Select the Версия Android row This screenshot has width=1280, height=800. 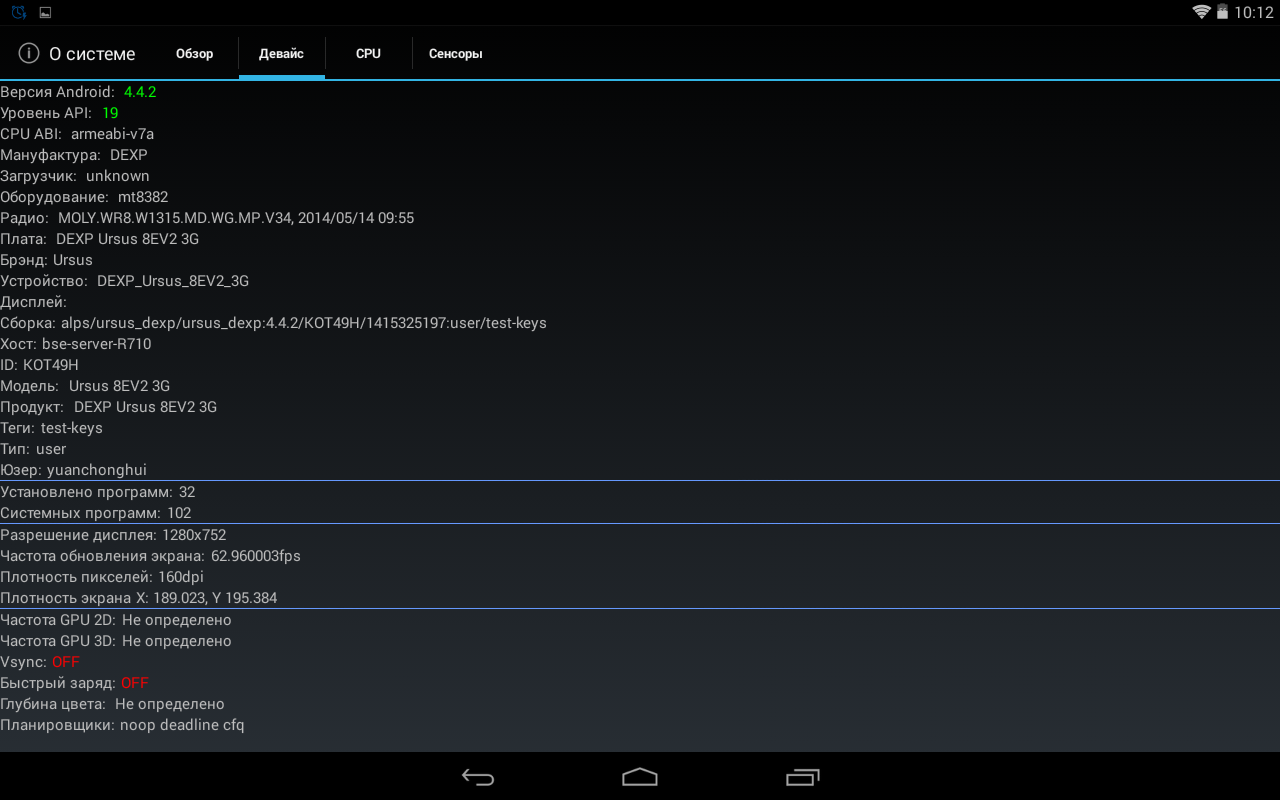(x=640, y=92)
